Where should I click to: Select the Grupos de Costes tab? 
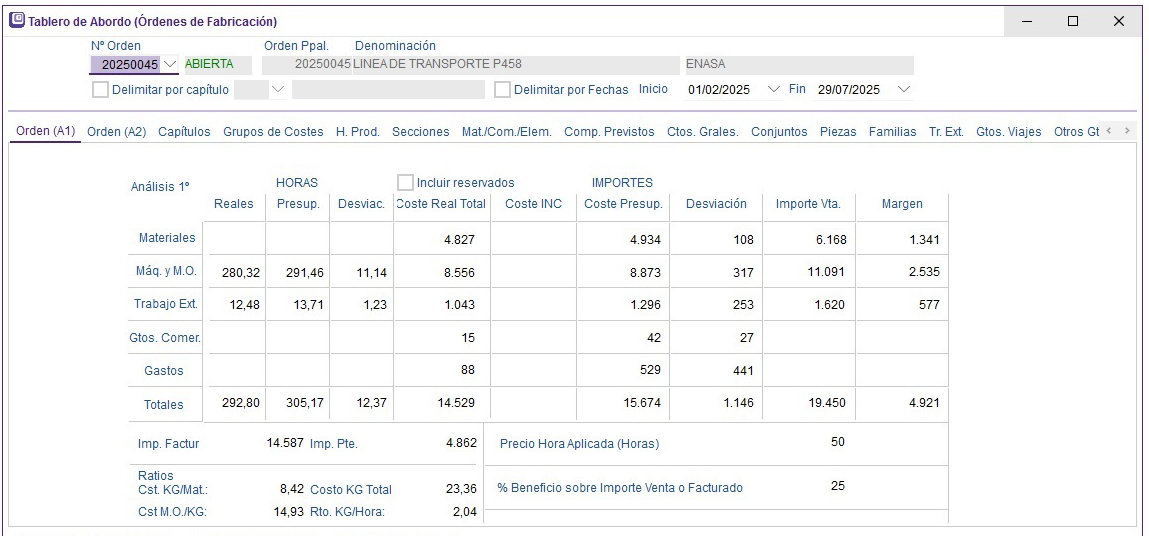click(x=272, y=132)
